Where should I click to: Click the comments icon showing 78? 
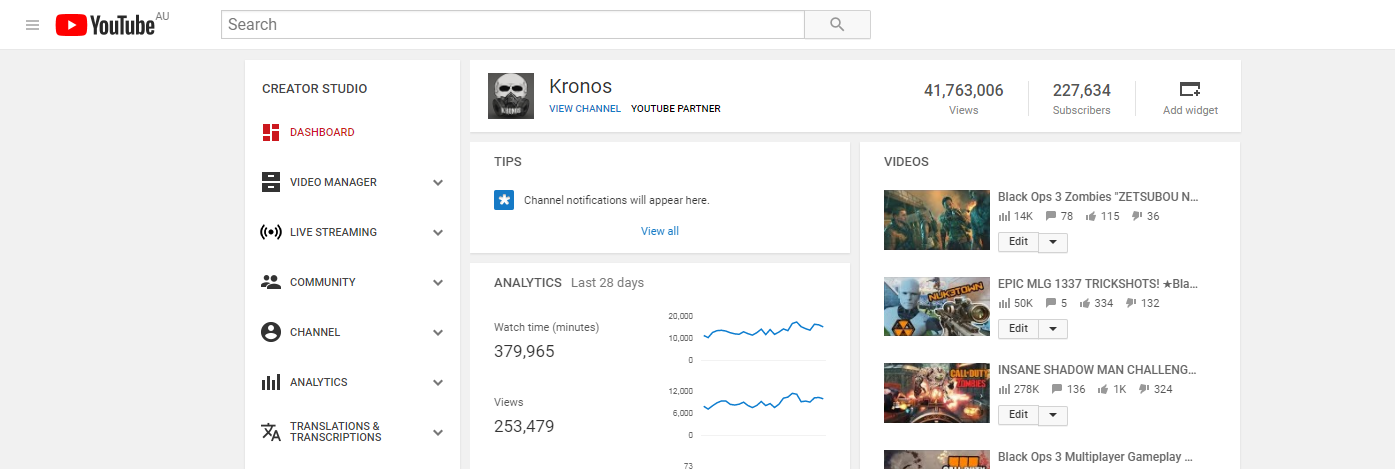(1051, 216)
